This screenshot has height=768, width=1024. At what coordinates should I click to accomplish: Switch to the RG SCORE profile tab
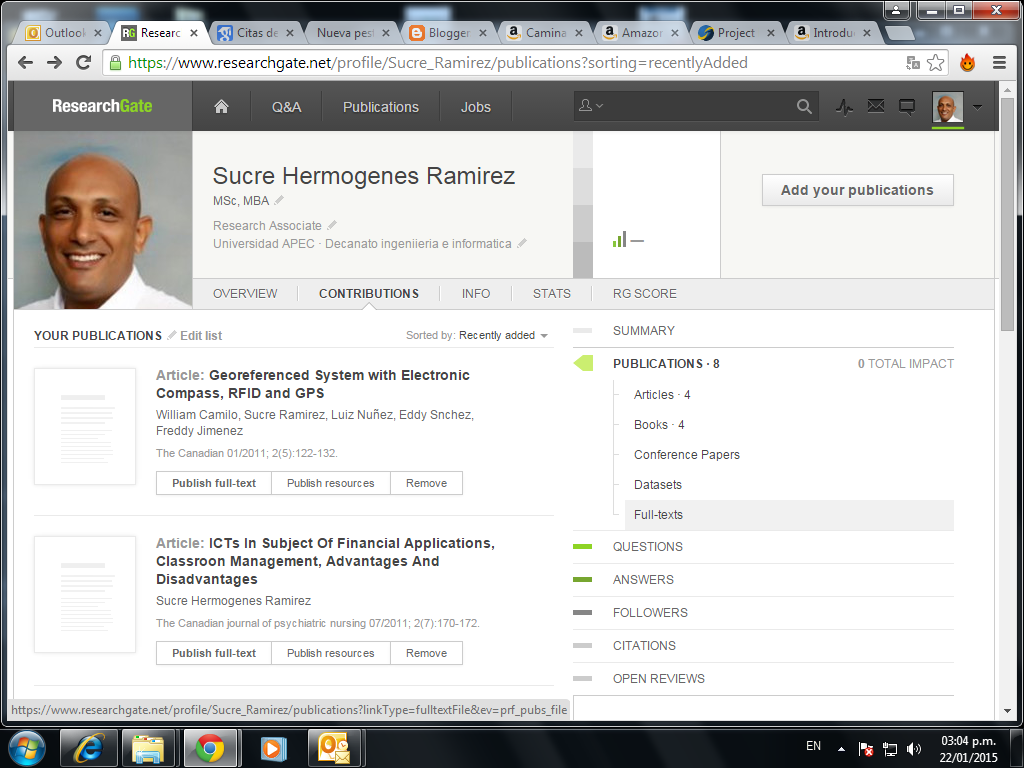pos(645,294)
